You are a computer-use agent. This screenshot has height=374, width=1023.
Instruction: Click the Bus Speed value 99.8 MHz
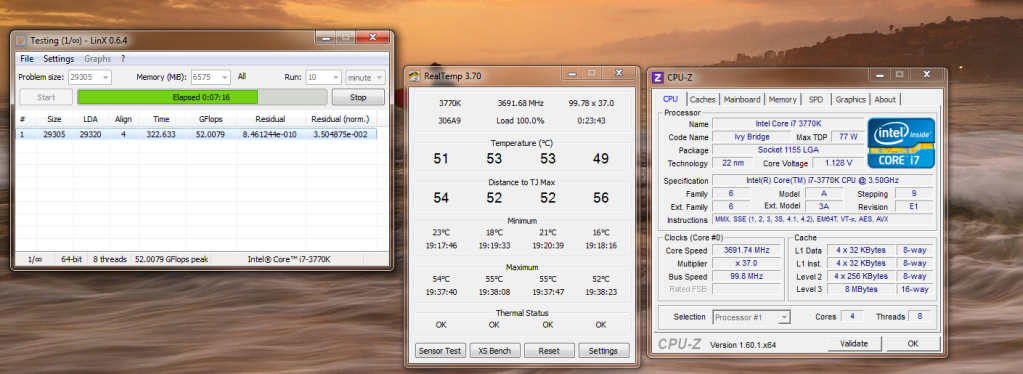pos(746,276)
